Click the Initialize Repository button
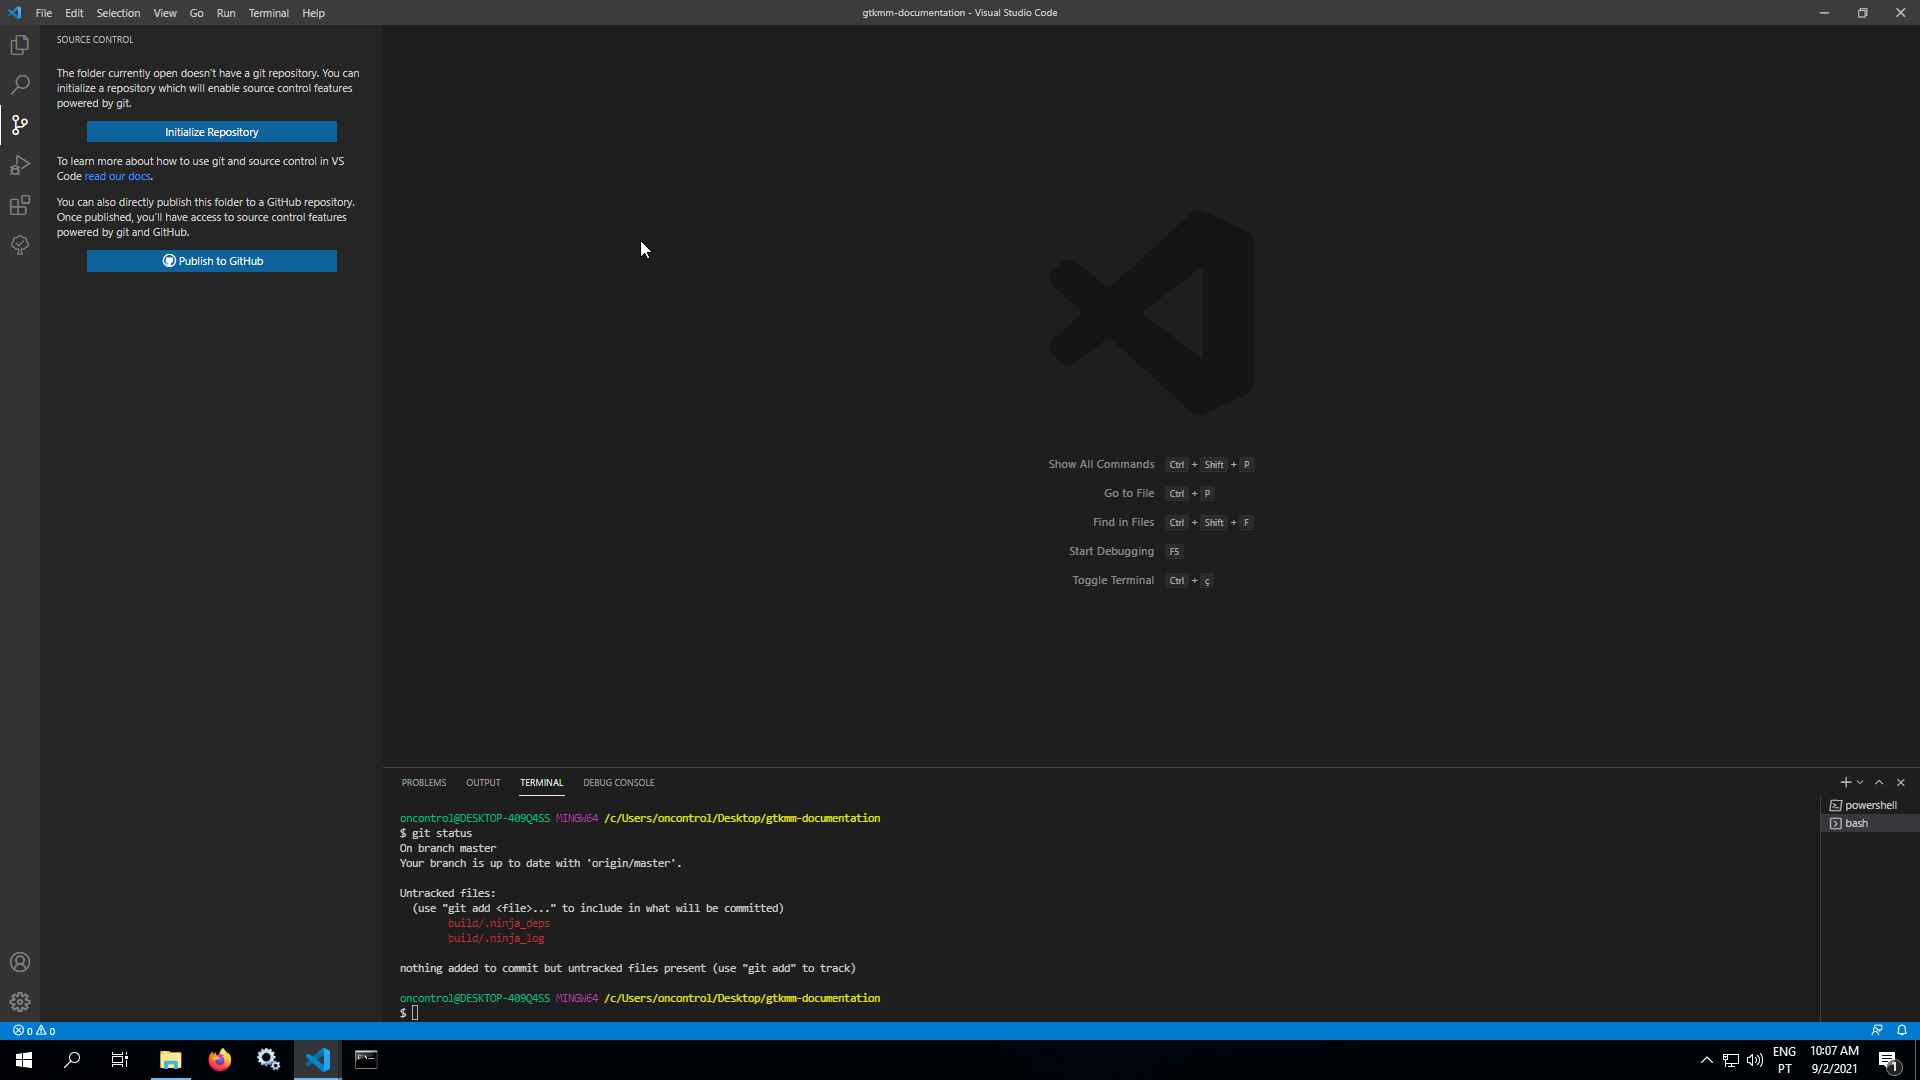 211,131
